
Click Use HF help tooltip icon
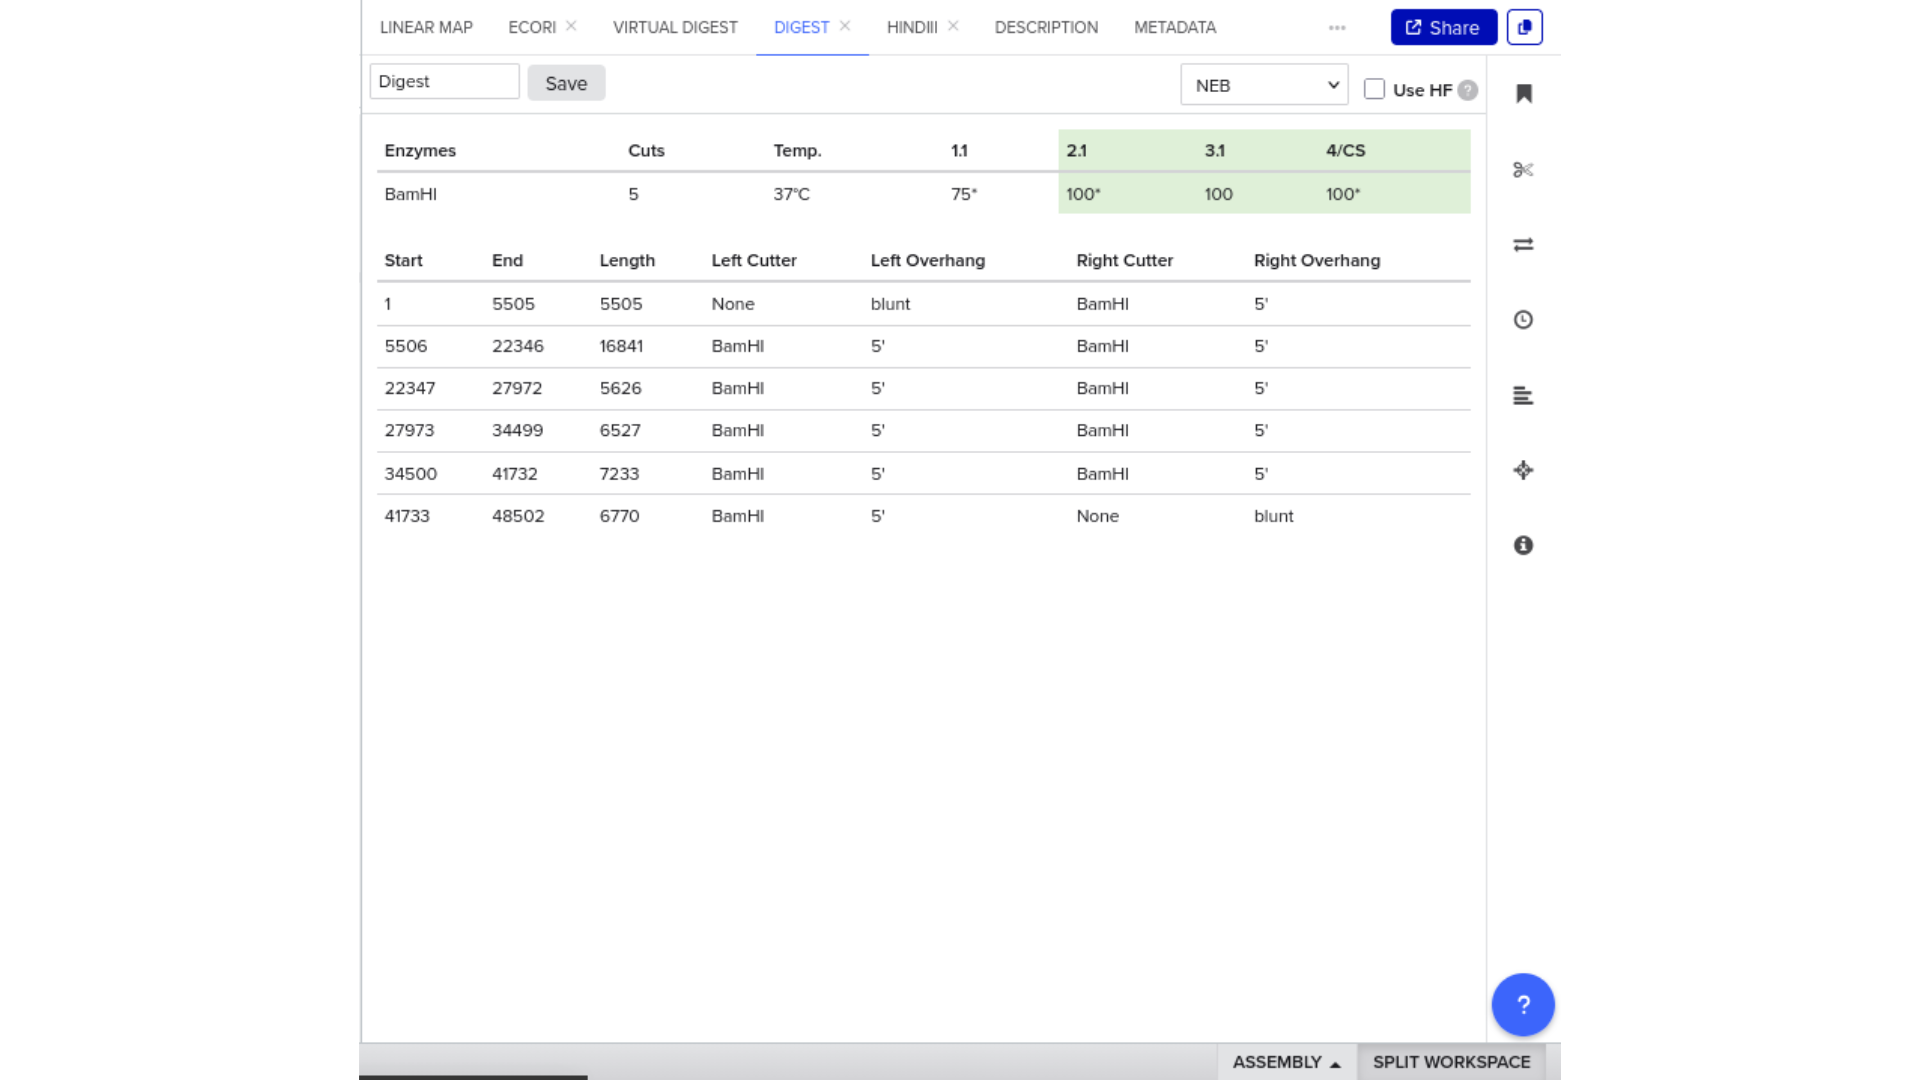[x=1467, y=90]
